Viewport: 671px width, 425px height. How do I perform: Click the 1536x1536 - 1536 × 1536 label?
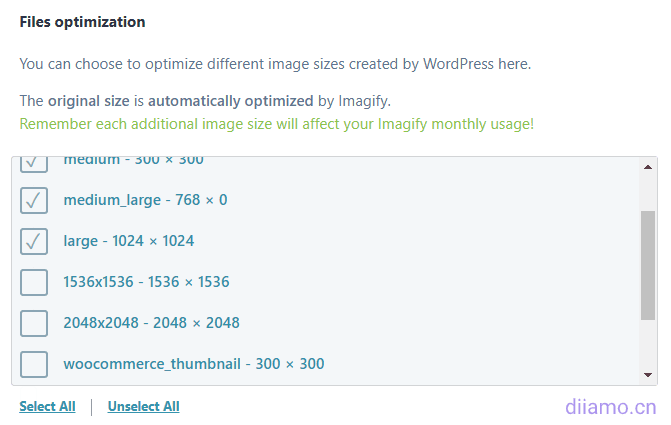coord(146,282)
